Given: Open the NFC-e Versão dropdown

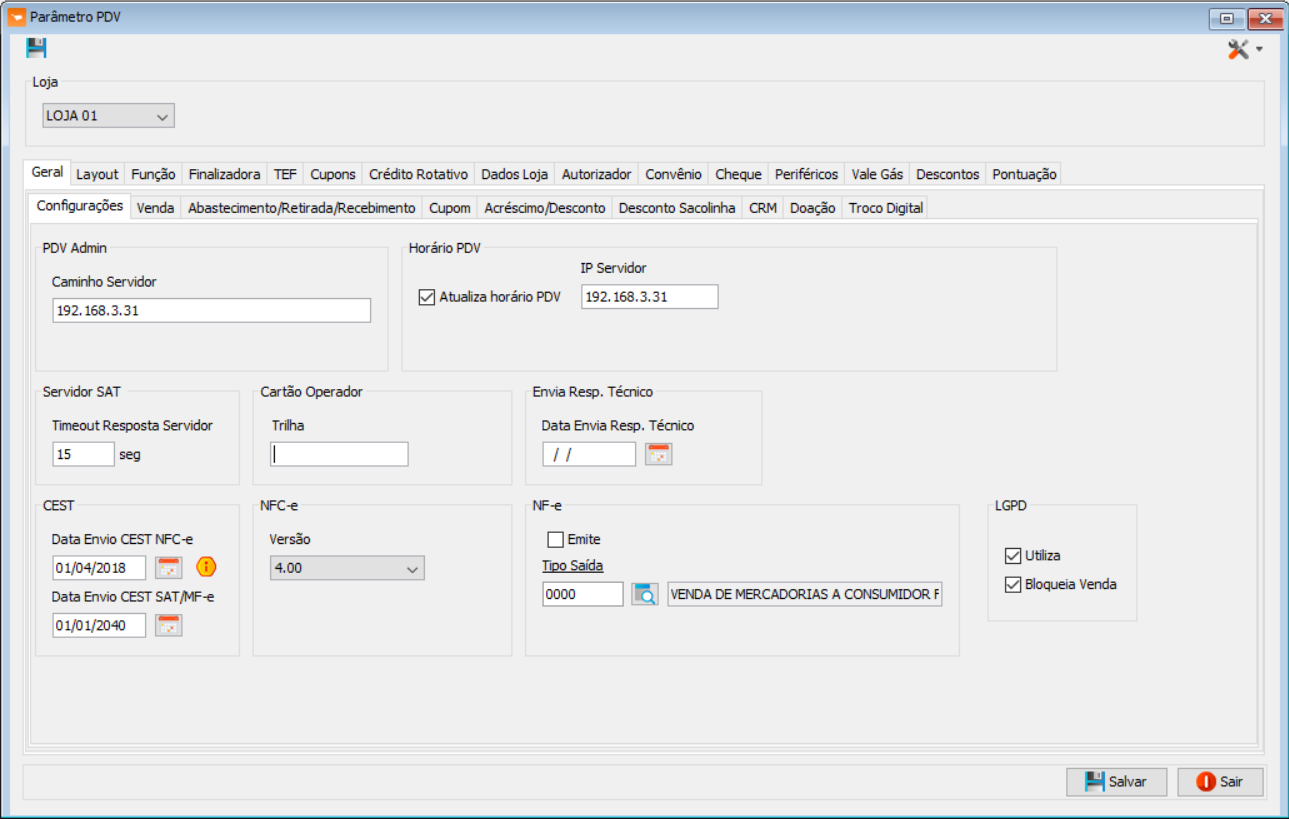Looking at the screenshot, I should pos(347,568).
